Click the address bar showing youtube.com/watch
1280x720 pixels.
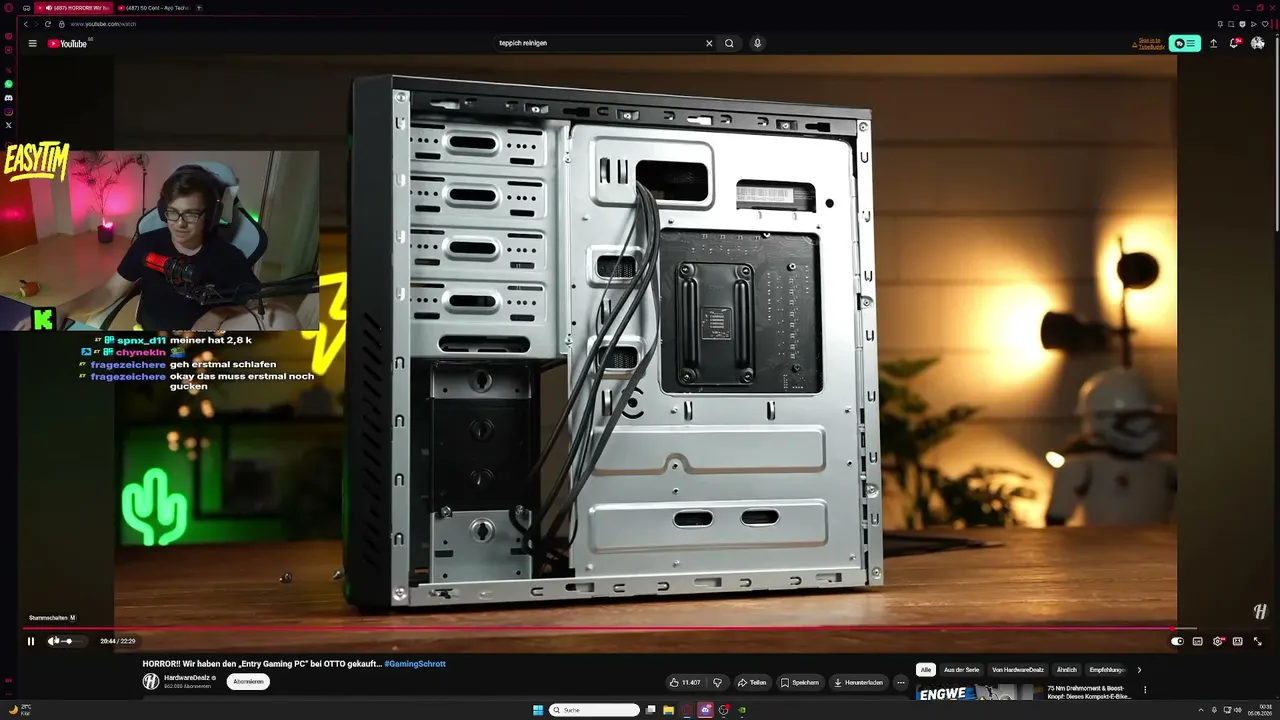104,24
